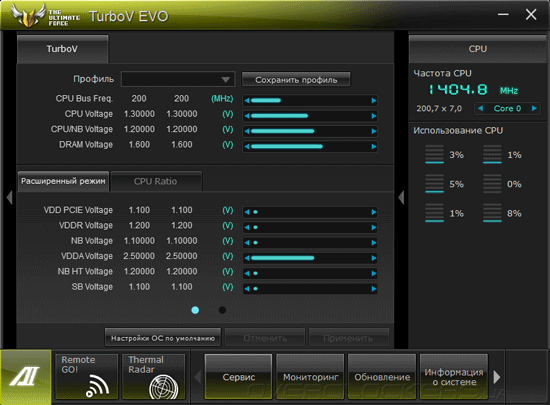Collapse the CPU panel with arrow
Image resolution: width=550 pixels, height=405 pixels.
point(401,197)
